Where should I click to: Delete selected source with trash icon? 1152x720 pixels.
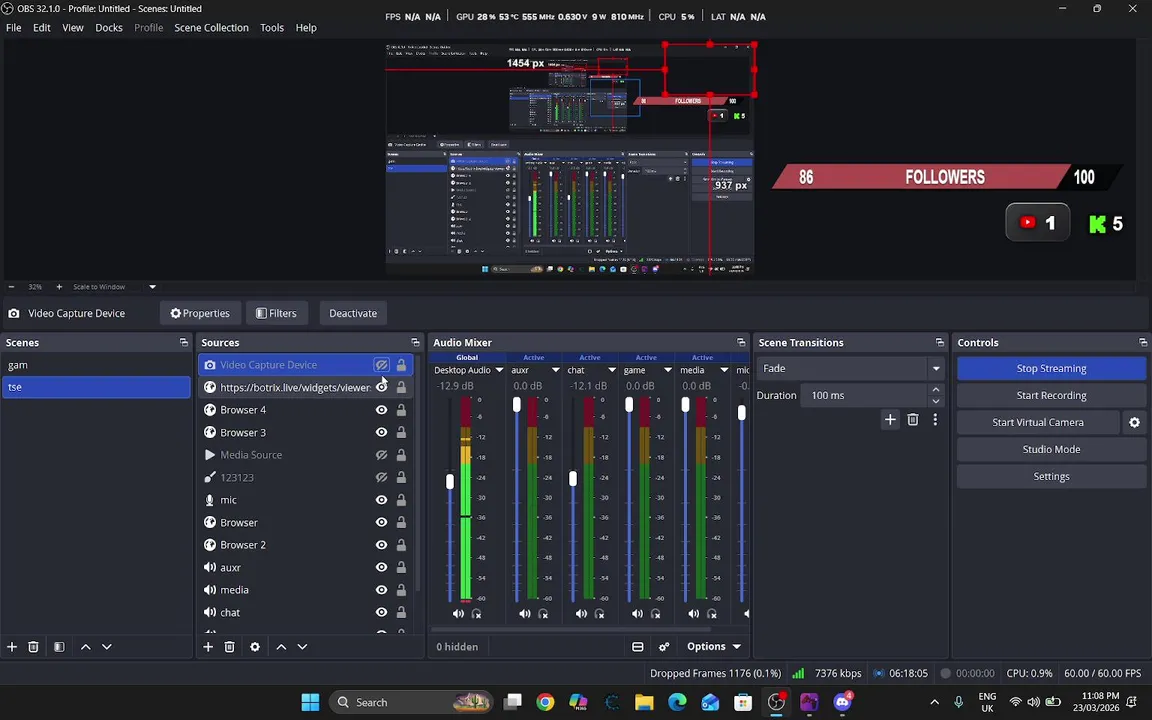229,647
